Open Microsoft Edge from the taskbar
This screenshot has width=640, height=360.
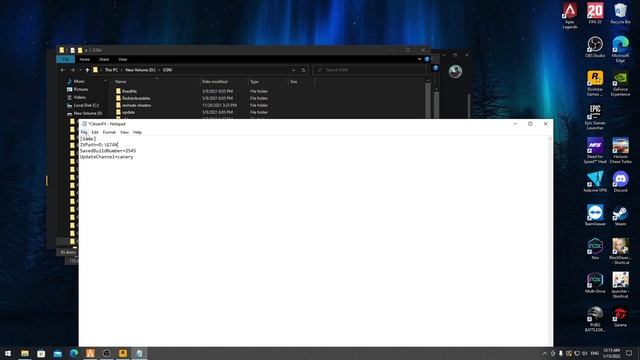(74, 353)
